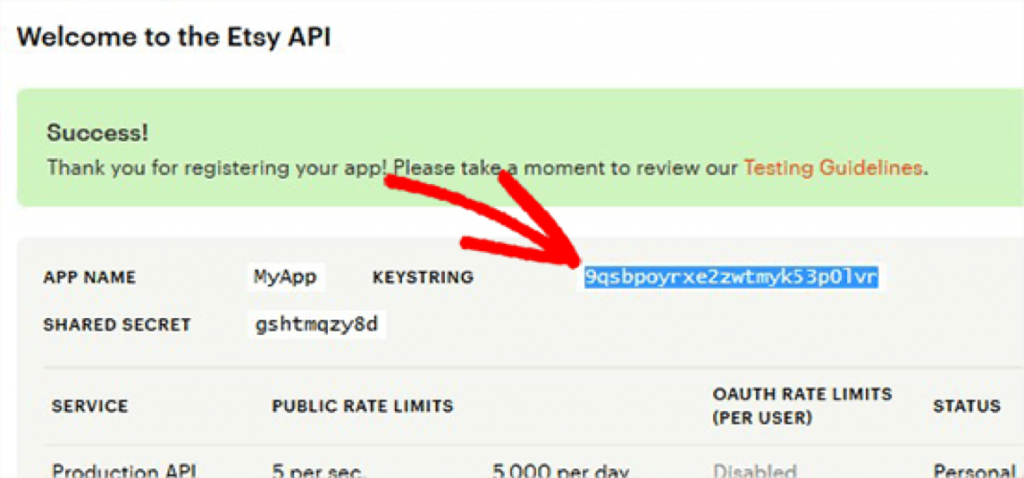
Task: Click the SHARED SECRET label
Action: click(x=117, y=325)
